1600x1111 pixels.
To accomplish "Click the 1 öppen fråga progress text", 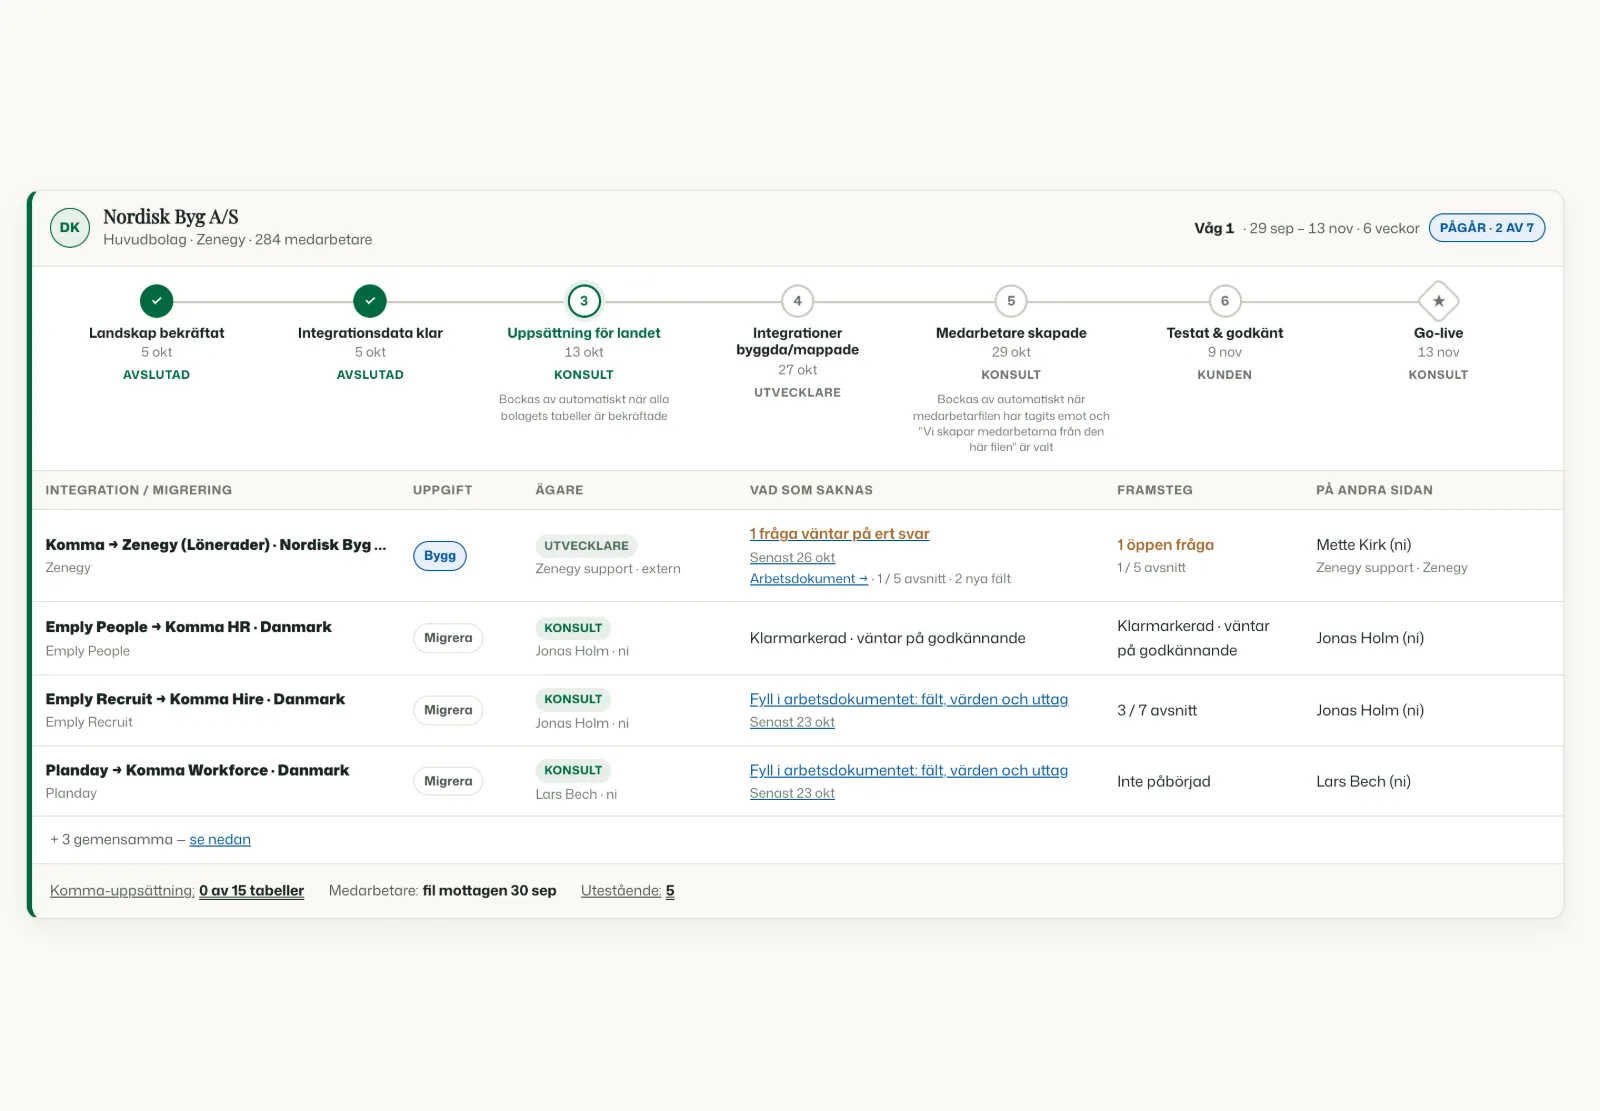I will point(1165,545).
